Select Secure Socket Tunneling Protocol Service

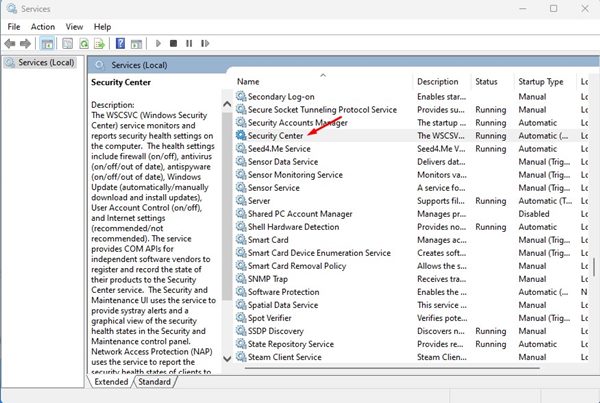point(322,109)
